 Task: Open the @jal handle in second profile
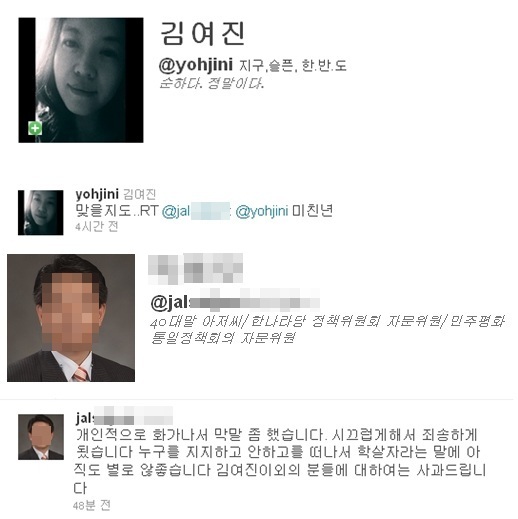pyautogui.click(x=235, y=302)
